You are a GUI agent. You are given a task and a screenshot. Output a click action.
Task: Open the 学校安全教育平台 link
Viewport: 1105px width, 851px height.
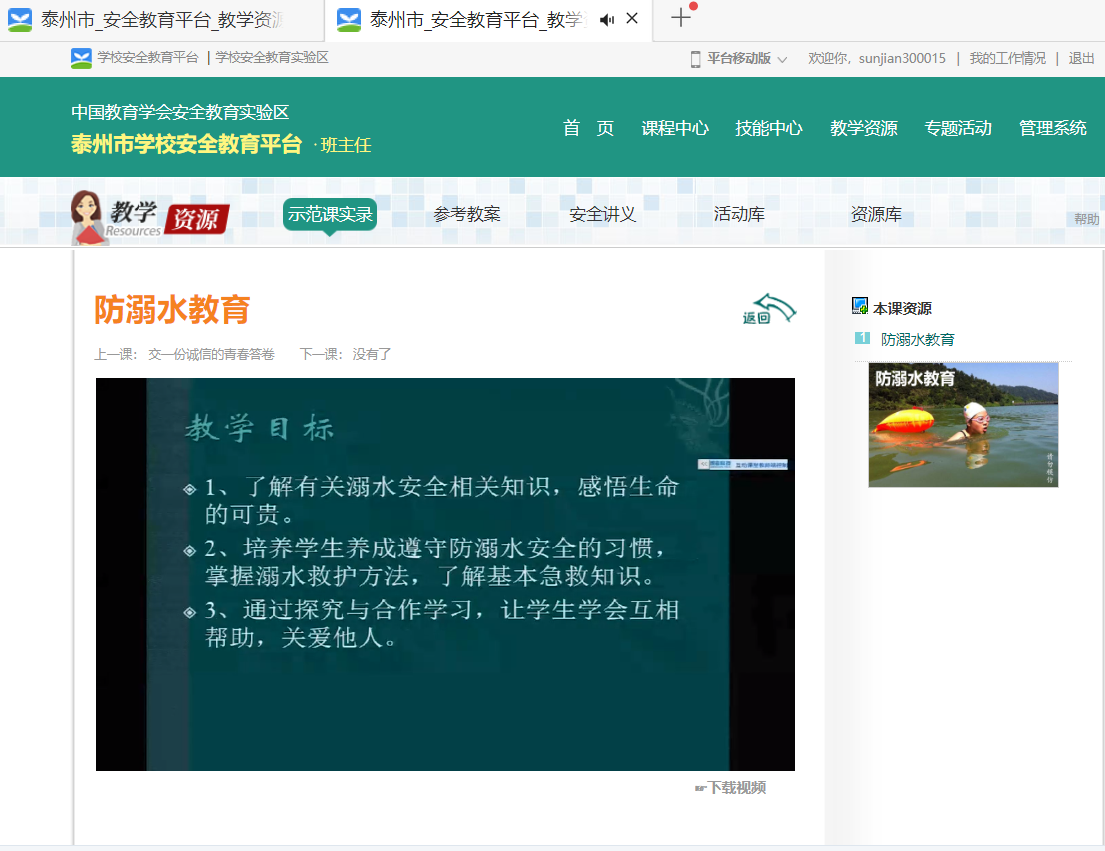click(x=148, y=58)
